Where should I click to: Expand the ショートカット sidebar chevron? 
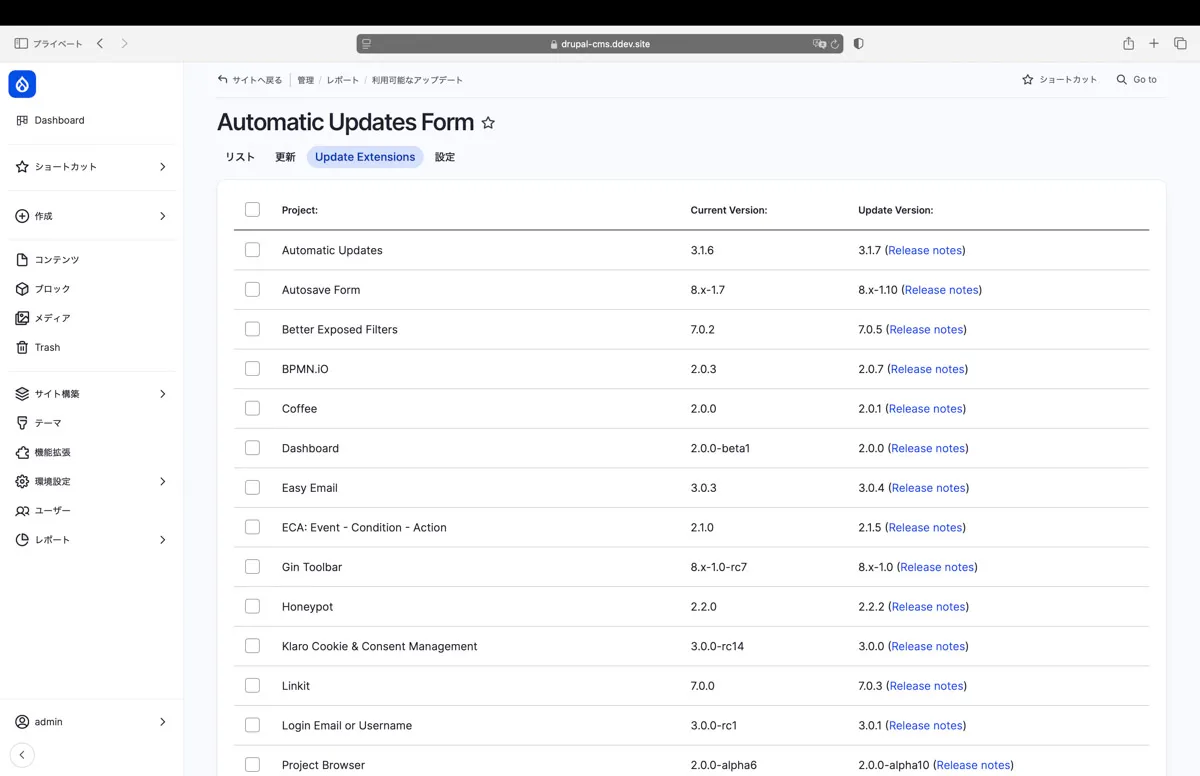(x=163, y=167)
